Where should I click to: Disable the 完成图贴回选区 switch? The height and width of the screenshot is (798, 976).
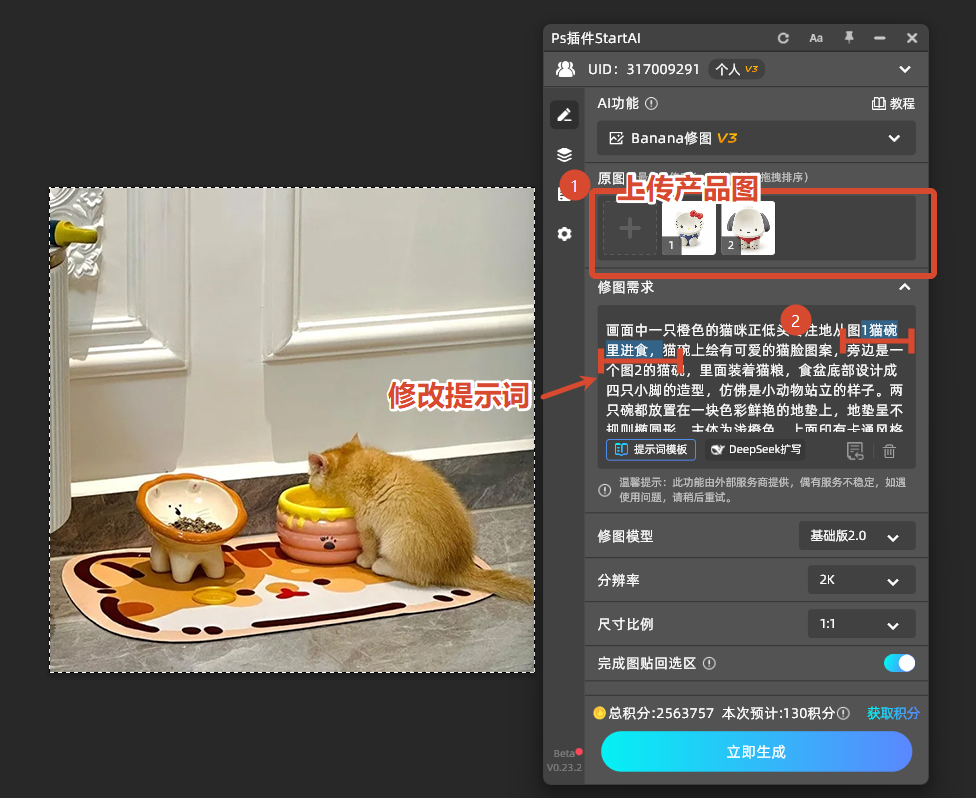(x=899, y=663)
